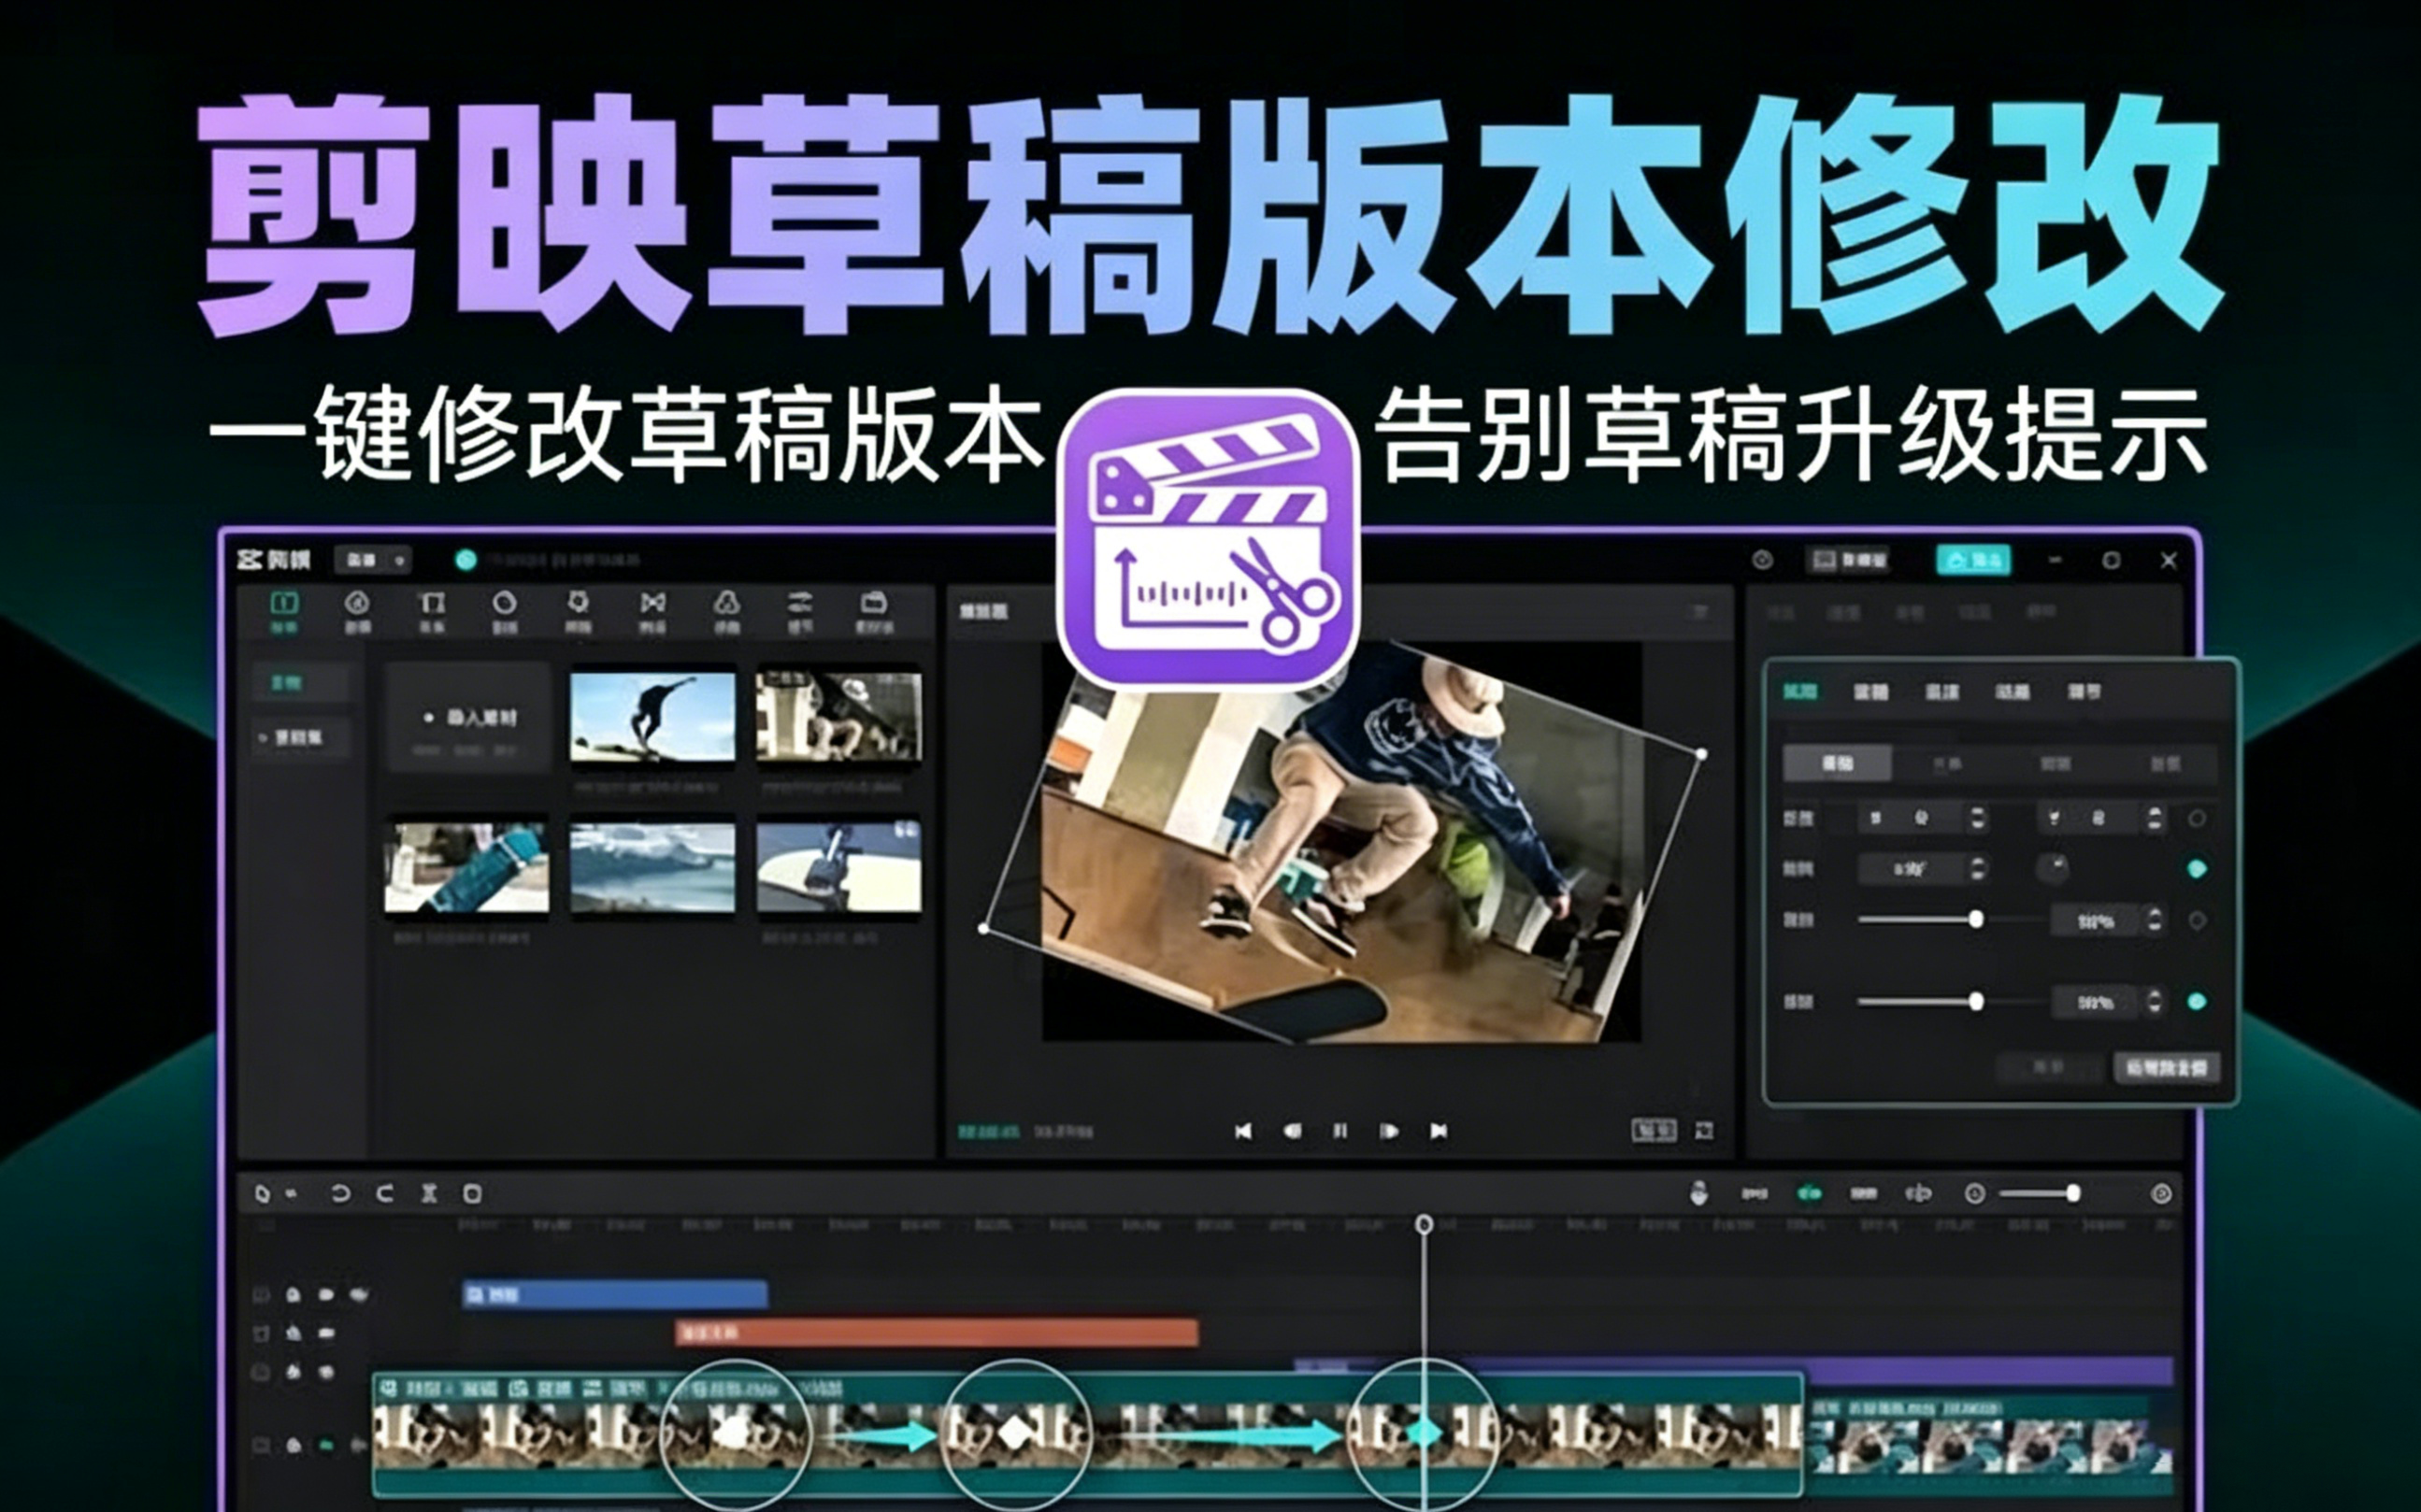Toggle the rotation keyframe diamond
Image resolution: width=2421 pixels, height=1512 pixels.
2196,869
